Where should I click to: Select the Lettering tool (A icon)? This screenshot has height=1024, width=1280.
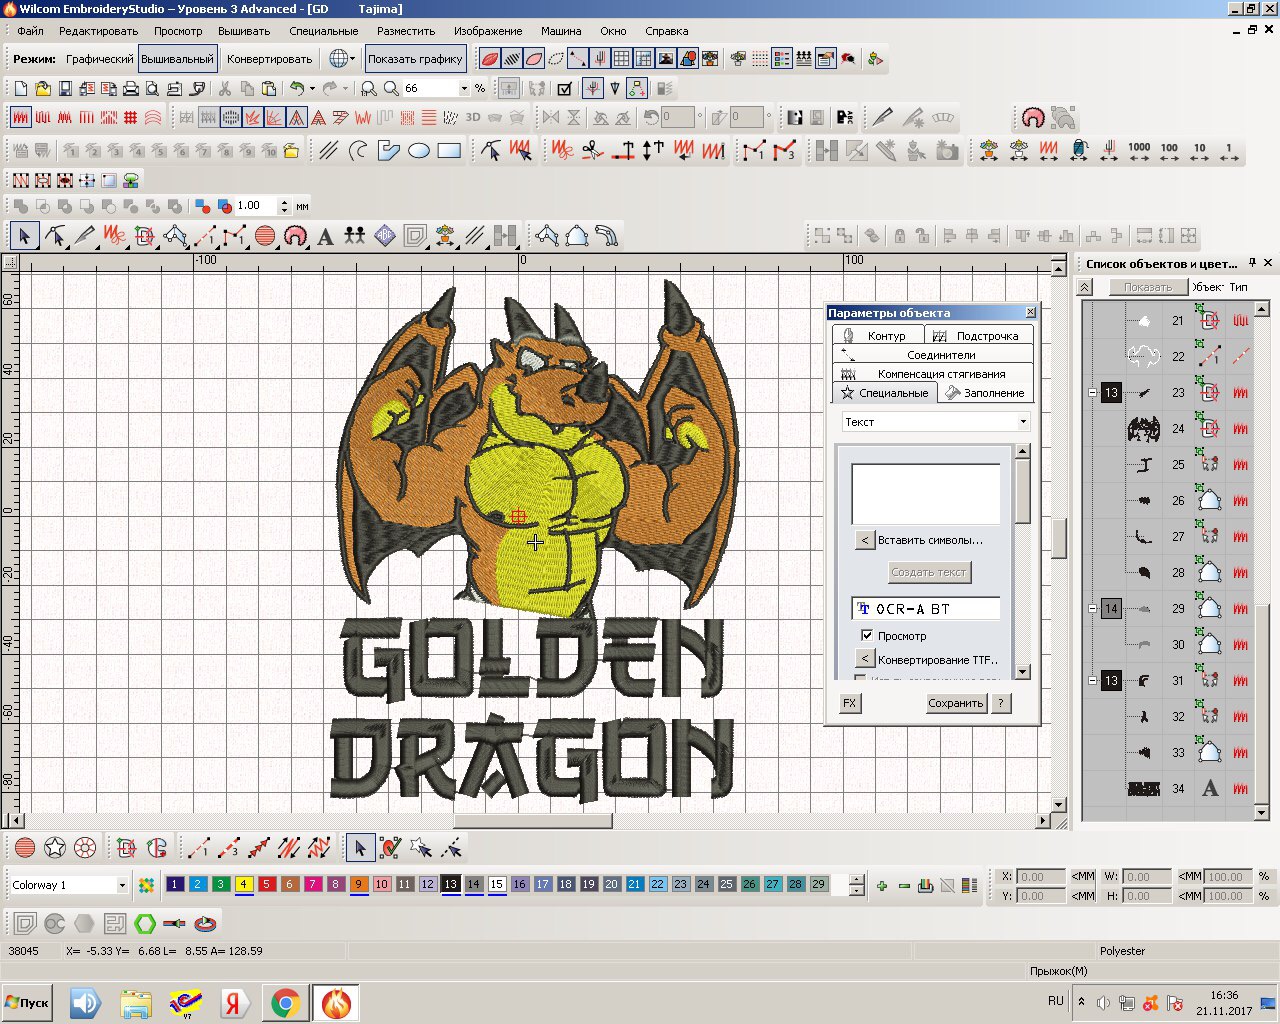pyautogui.click(x=325, y=237)
